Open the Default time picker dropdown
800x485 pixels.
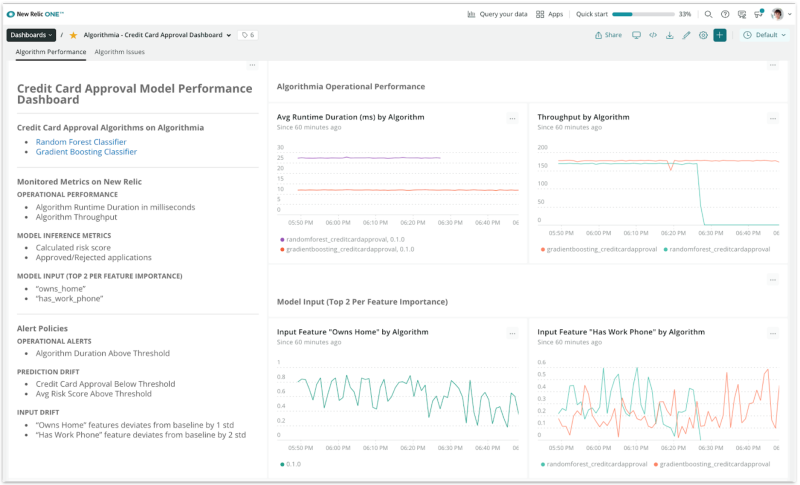click(765, 35)
